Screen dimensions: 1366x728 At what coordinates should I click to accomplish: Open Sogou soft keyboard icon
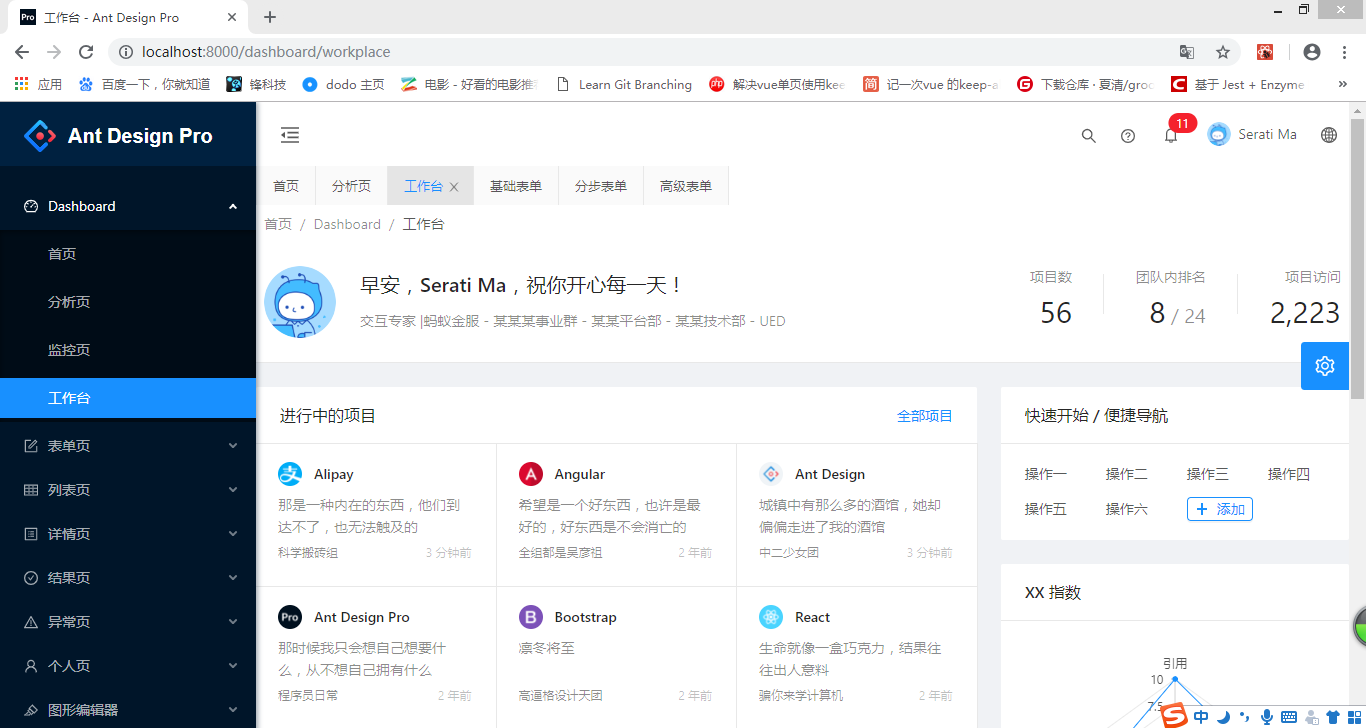tap(1289, 716)
